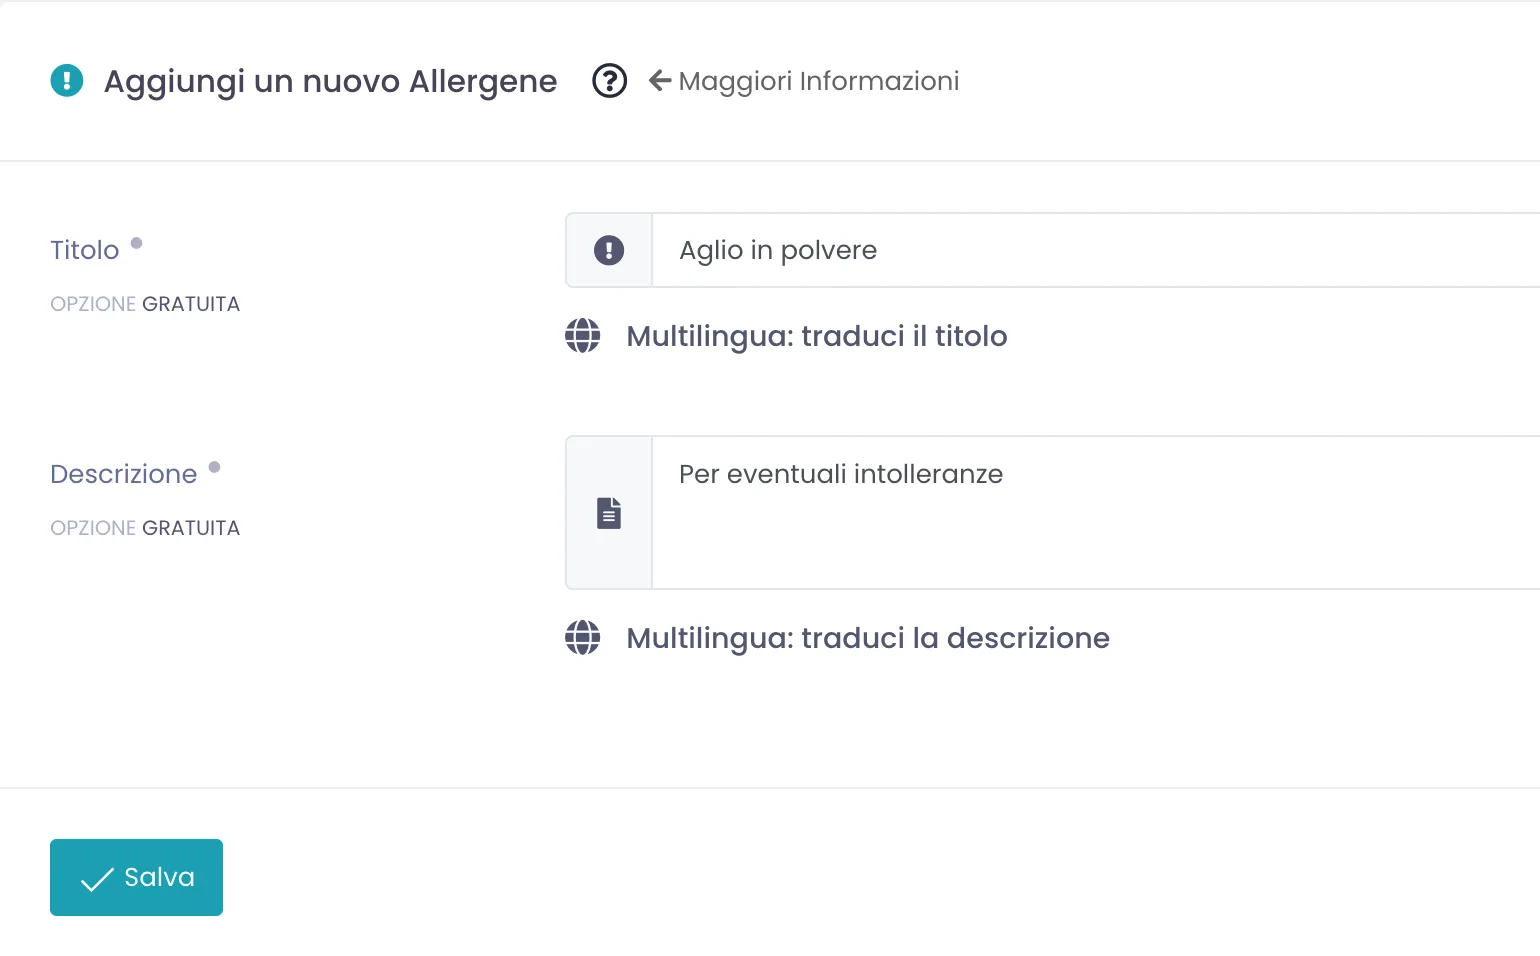Click the exclamation icon in the Titolo field
Screen dimensions: 1540x956
609,250
